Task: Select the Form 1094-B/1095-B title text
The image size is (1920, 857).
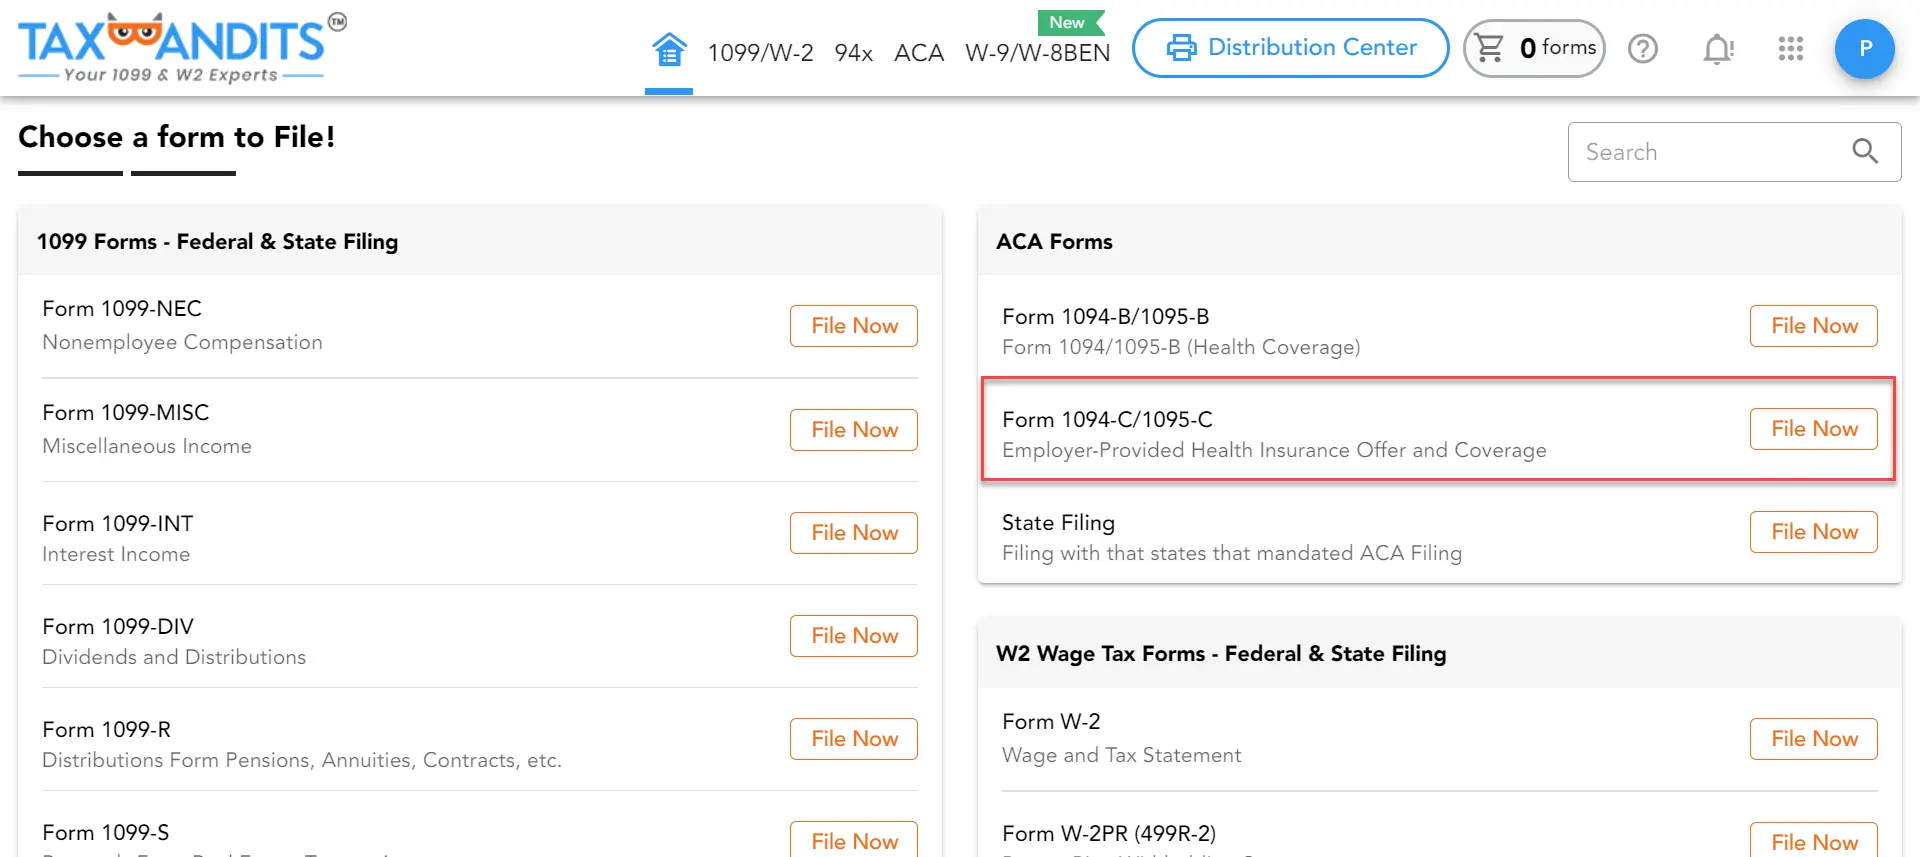Action: (1106, 317)
